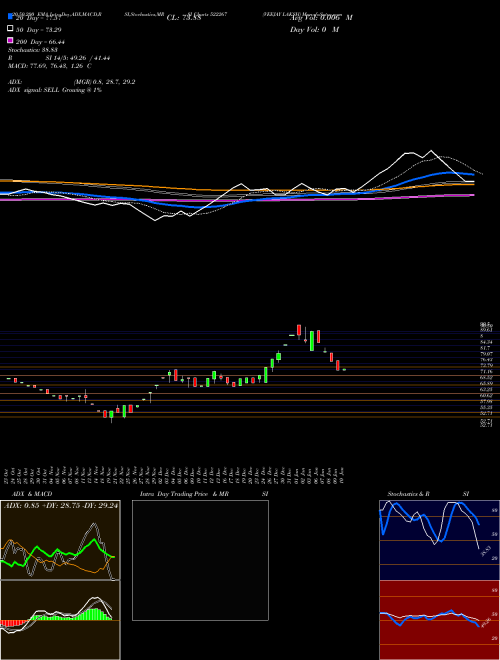Click the '(MGR) 0.8, 28.7, 29.2' ADX values
The width and height of the screenshot is (500, 660).
point(104,82)
